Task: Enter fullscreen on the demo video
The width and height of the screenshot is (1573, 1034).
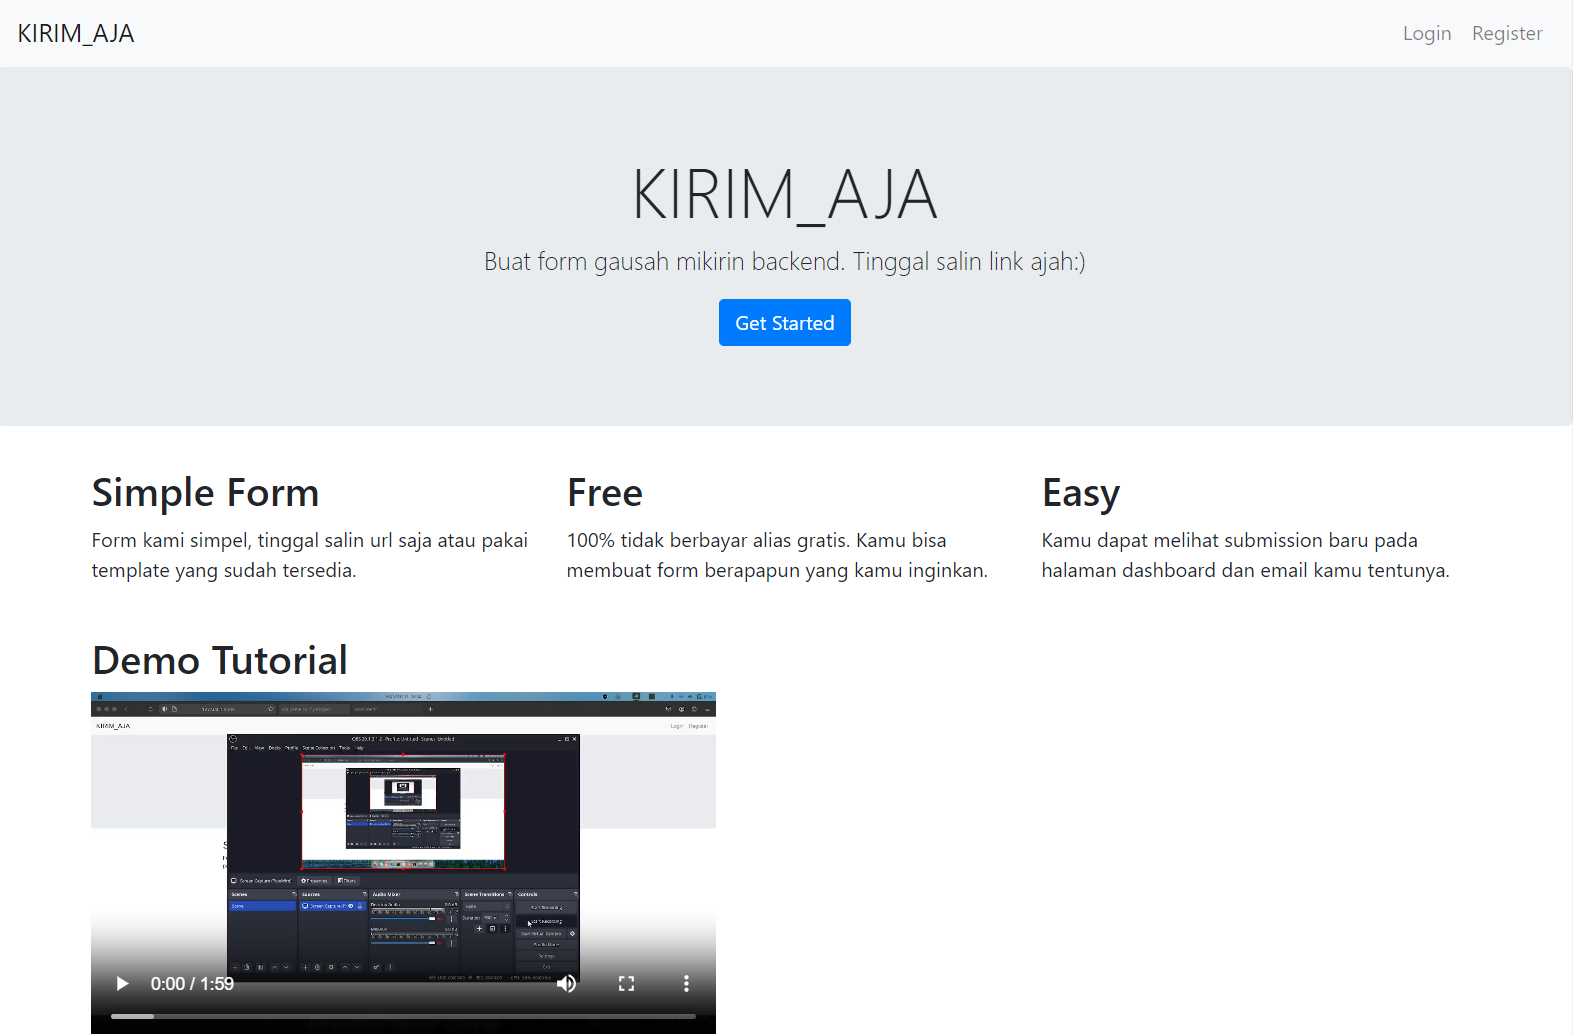Action: 626,983
